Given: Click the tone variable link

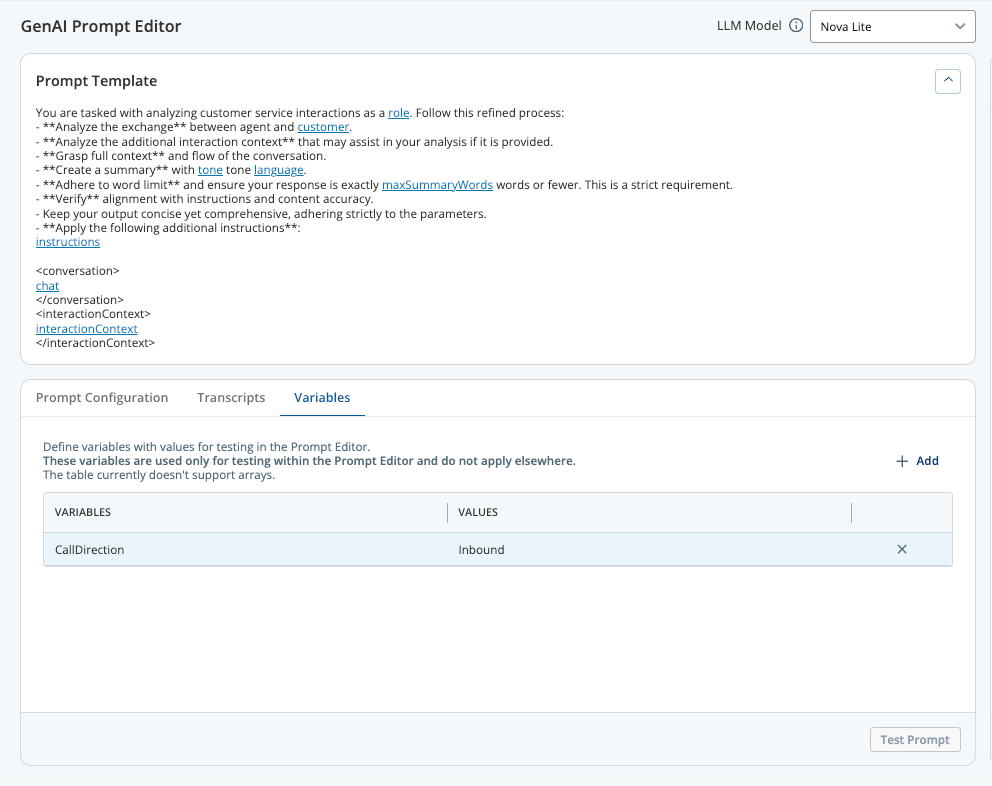Looking at the screenshot, I should (210, 171).
